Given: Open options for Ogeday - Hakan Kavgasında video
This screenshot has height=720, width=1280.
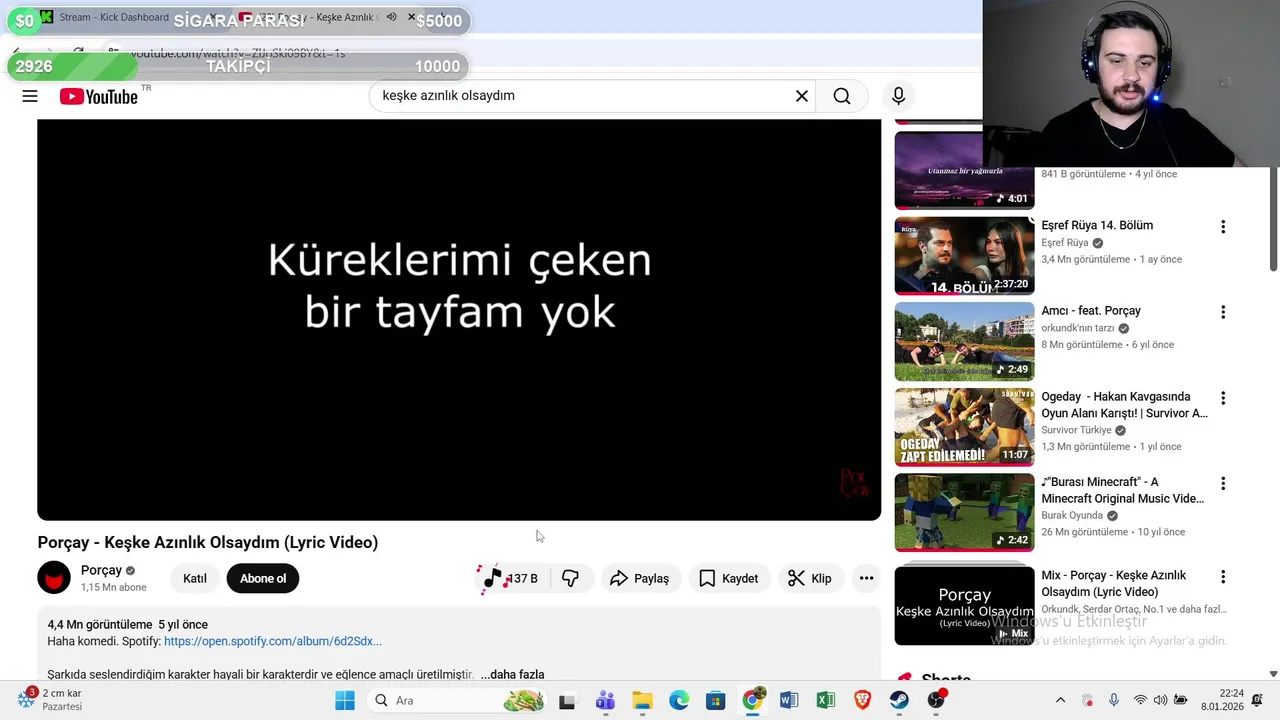Looking at the screenshot, I should point(1222,398).
